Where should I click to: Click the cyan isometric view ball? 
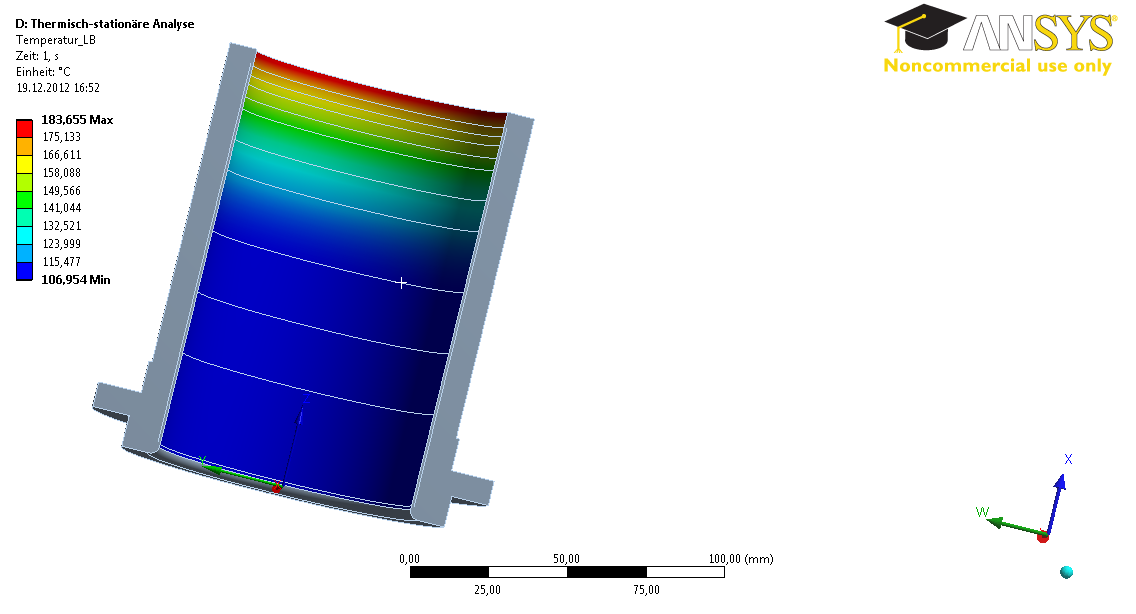pos(1066,572)
